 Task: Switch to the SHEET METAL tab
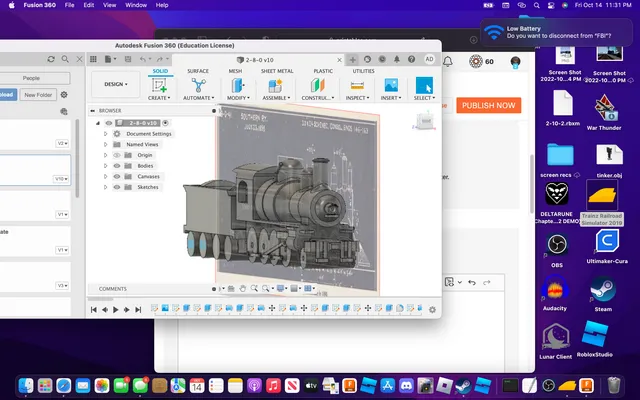(x=277, y=71)
